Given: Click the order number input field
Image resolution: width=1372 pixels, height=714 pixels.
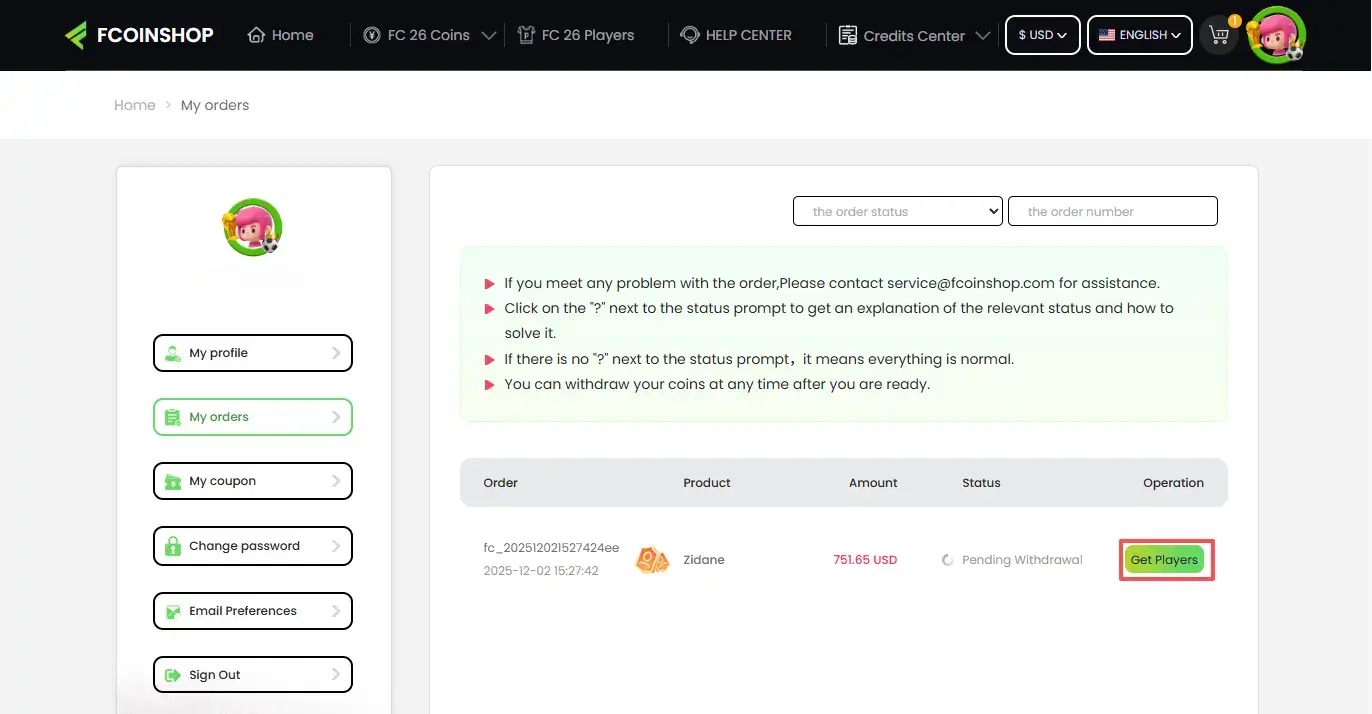Looking at the screenshot, I should 1112,211.
